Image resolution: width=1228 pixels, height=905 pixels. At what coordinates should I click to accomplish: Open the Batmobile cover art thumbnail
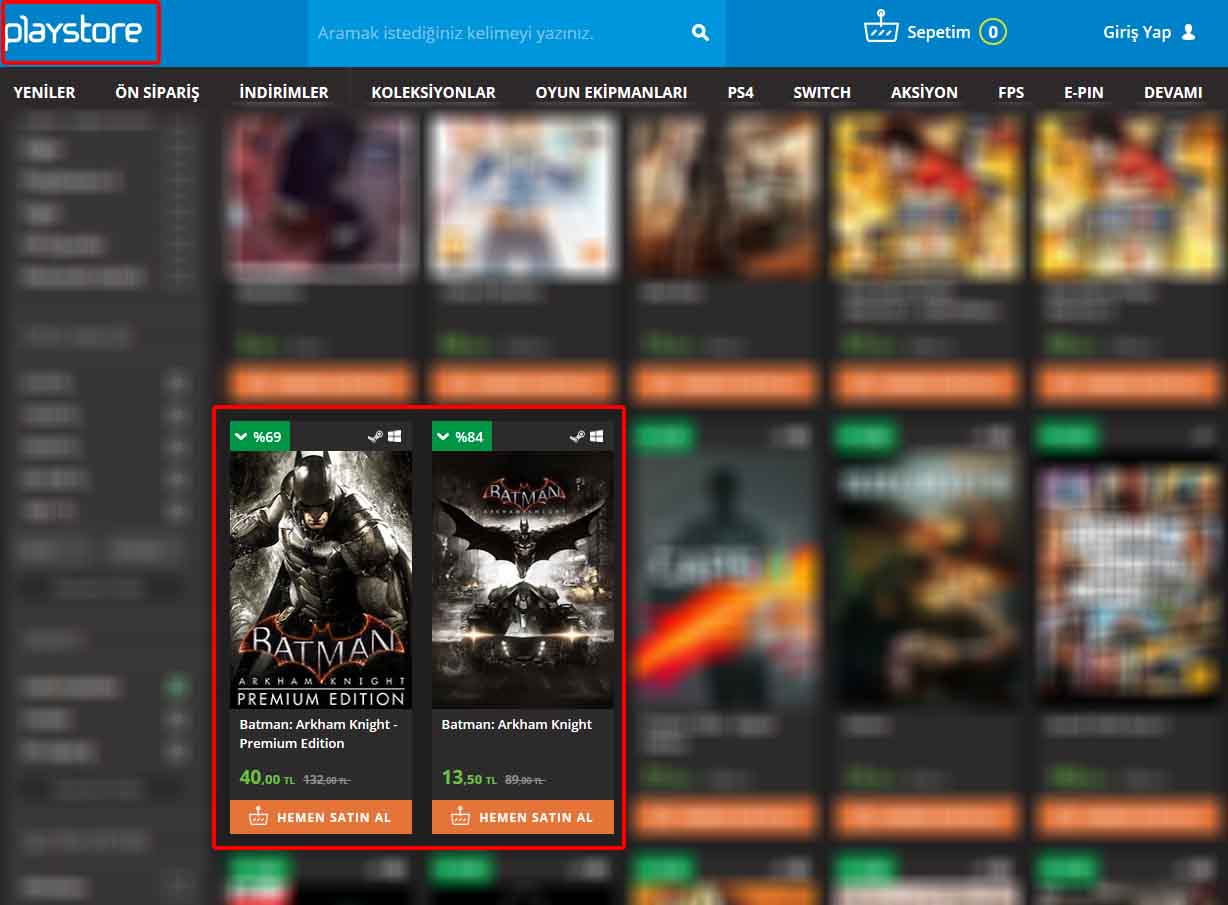(x=522, y=579)
